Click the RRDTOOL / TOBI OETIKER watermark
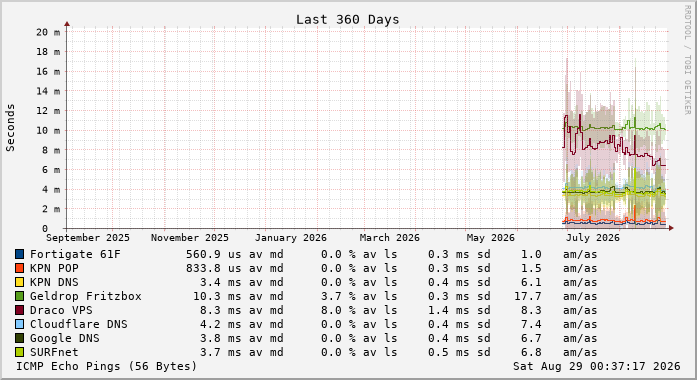697x380 pixels. tap(688, 60)
